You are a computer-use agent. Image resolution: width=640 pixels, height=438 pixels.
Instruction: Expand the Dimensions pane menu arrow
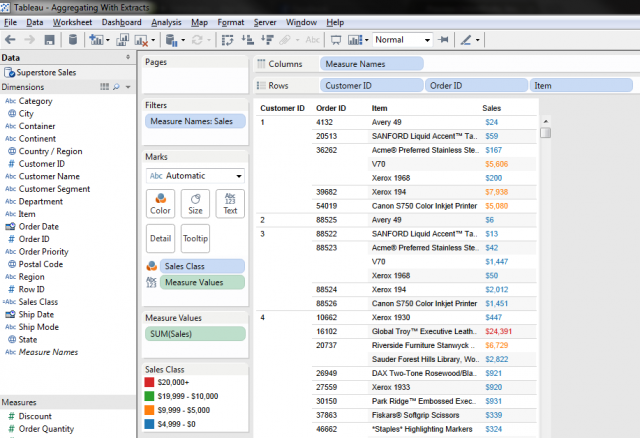[128, 87]
